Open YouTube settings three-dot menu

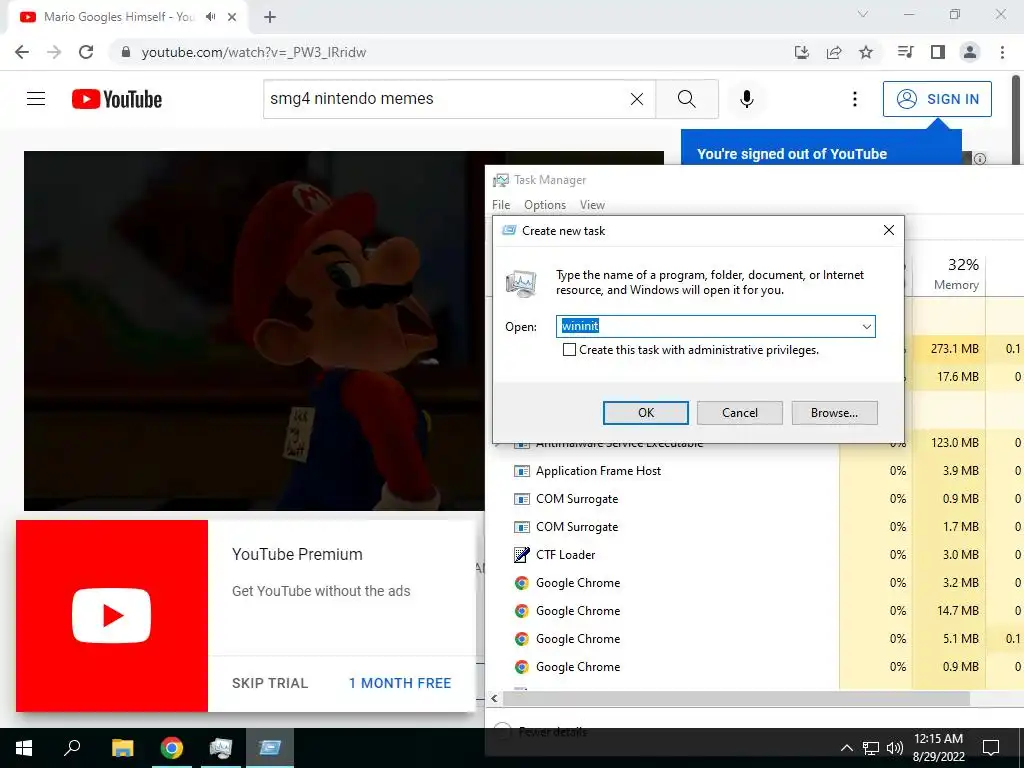click(854, 99)
